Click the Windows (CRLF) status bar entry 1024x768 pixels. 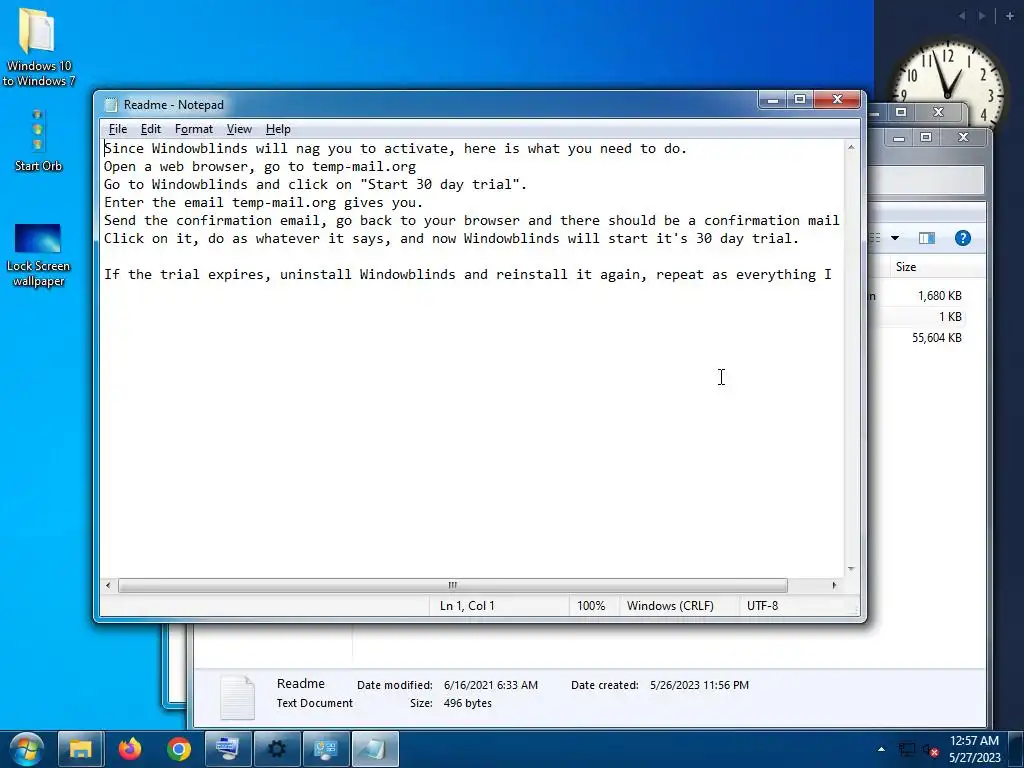[x=670, y=605]
